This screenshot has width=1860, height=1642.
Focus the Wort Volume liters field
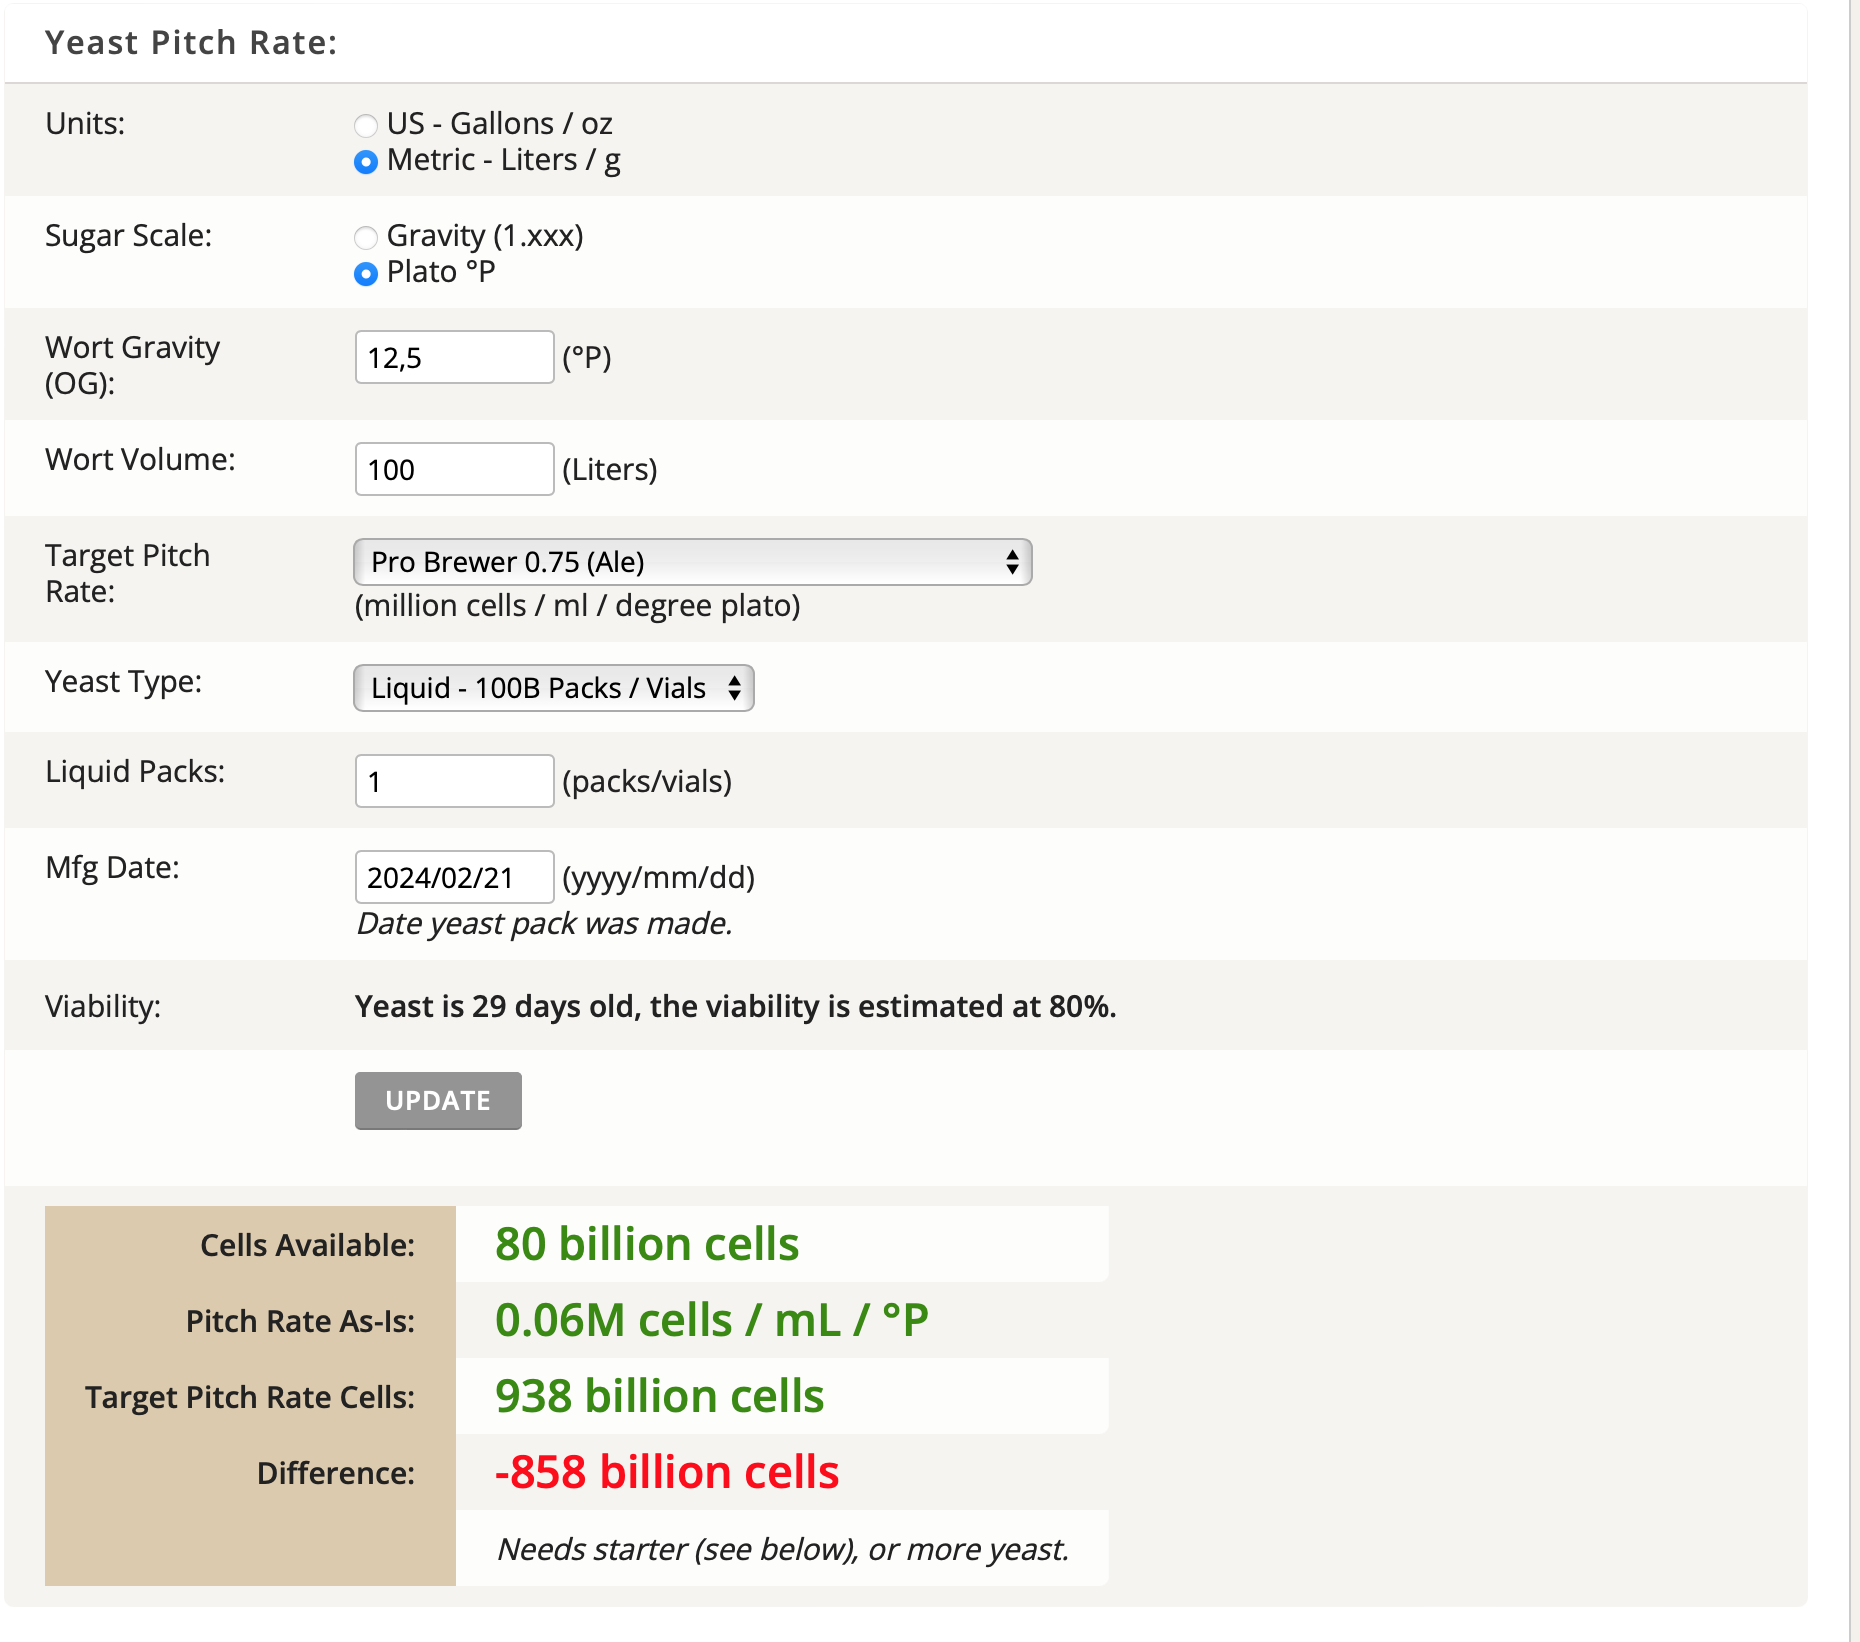tap(454, 469)
